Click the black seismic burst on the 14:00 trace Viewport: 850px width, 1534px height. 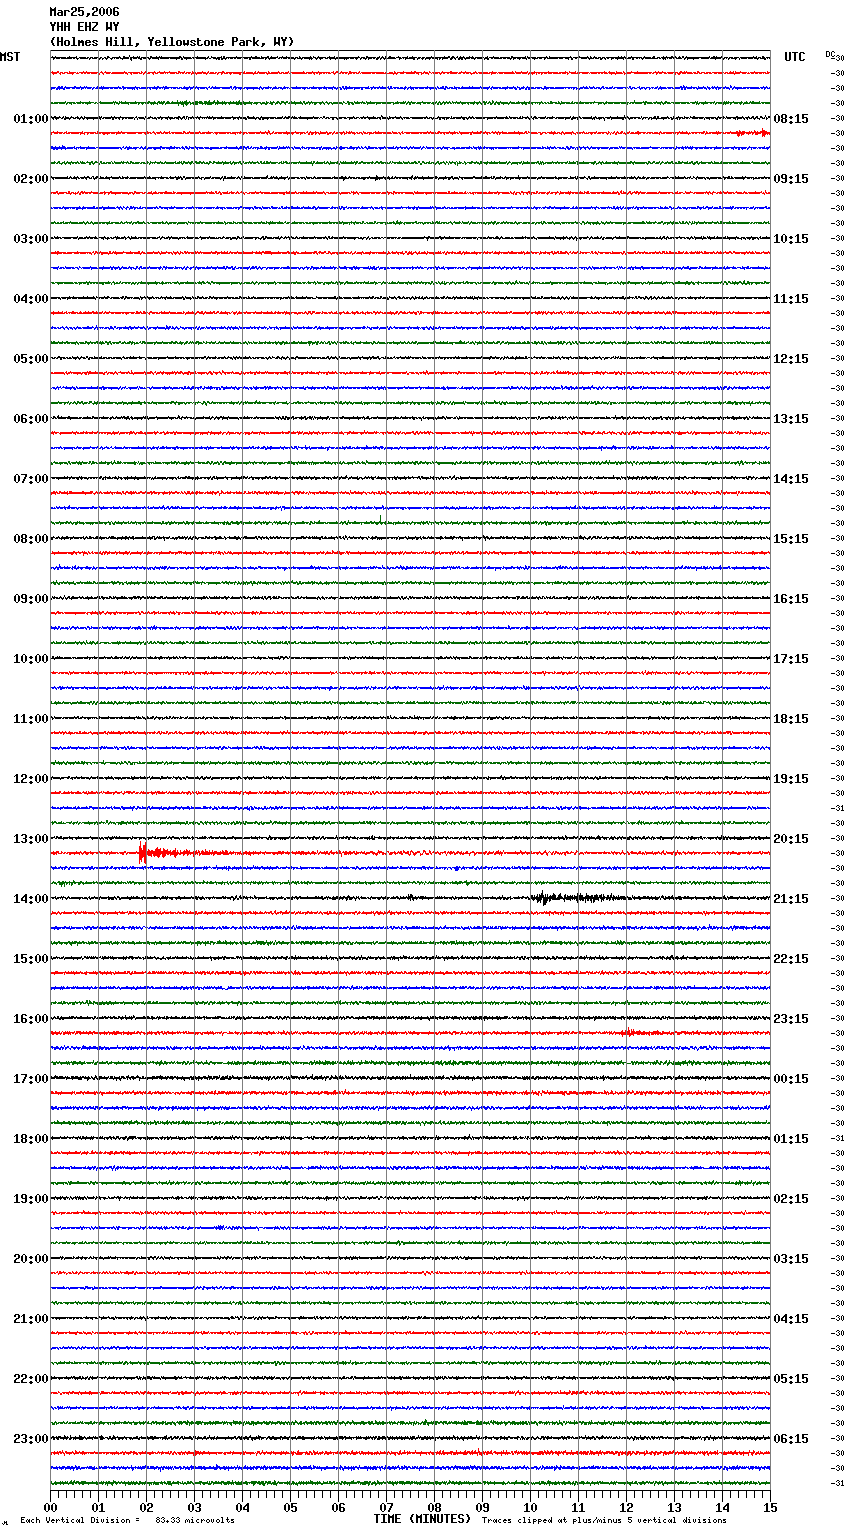[575, 898]
